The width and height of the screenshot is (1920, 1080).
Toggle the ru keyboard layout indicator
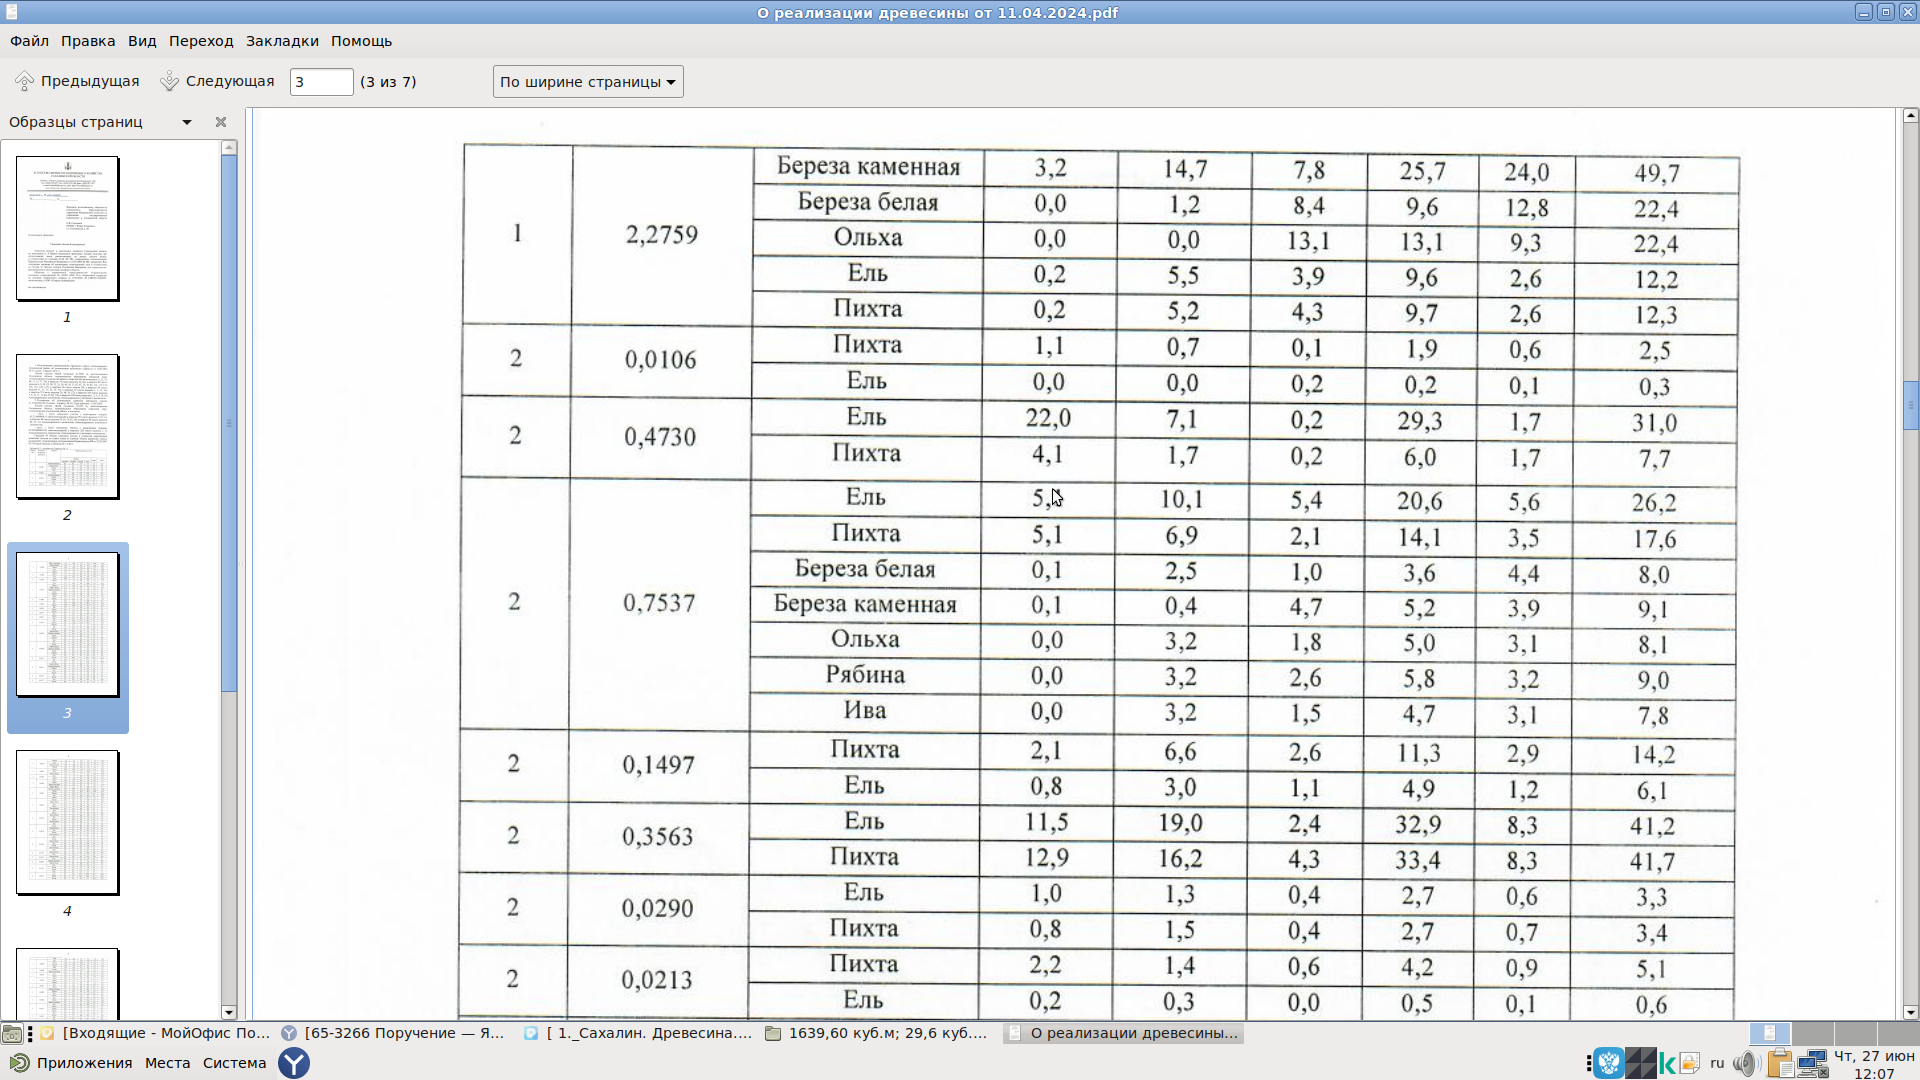click(x=1717, y=1063)
